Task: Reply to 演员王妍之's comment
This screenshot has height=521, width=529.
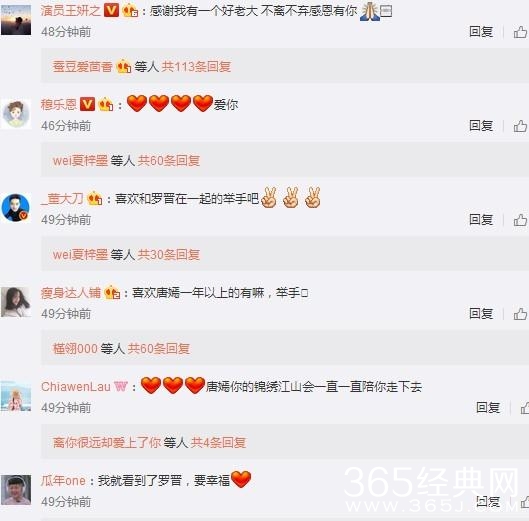Action: pos(481,32)
